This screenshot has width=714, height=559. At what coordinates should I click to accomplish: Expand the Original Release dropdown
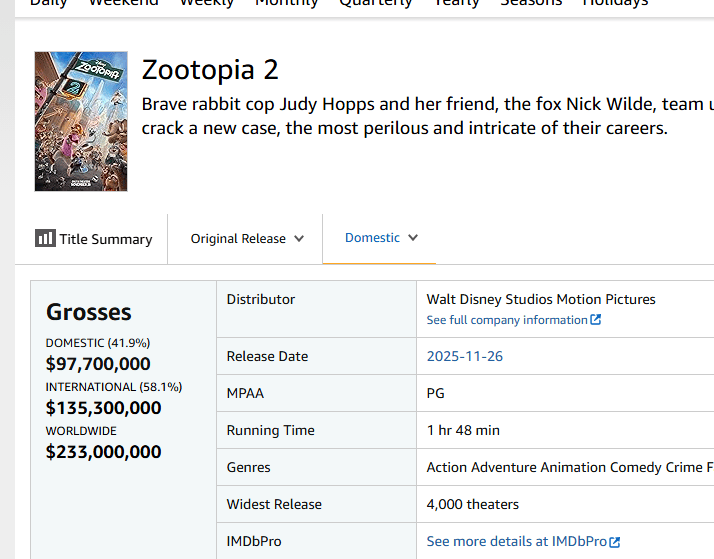pos(246,239)
